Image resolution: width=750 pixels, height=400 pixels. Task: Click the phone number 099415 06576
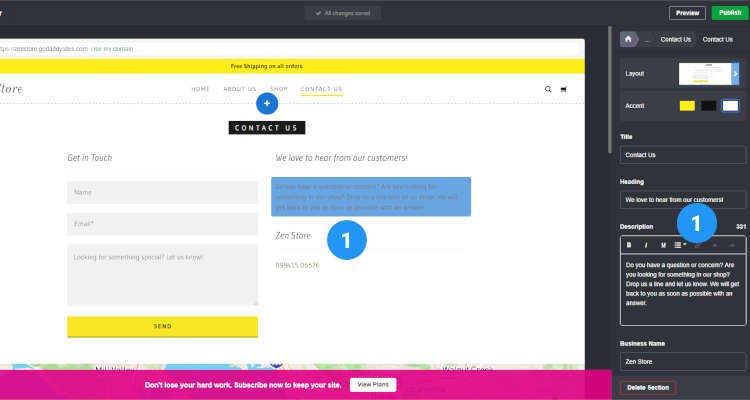point(298,265)
